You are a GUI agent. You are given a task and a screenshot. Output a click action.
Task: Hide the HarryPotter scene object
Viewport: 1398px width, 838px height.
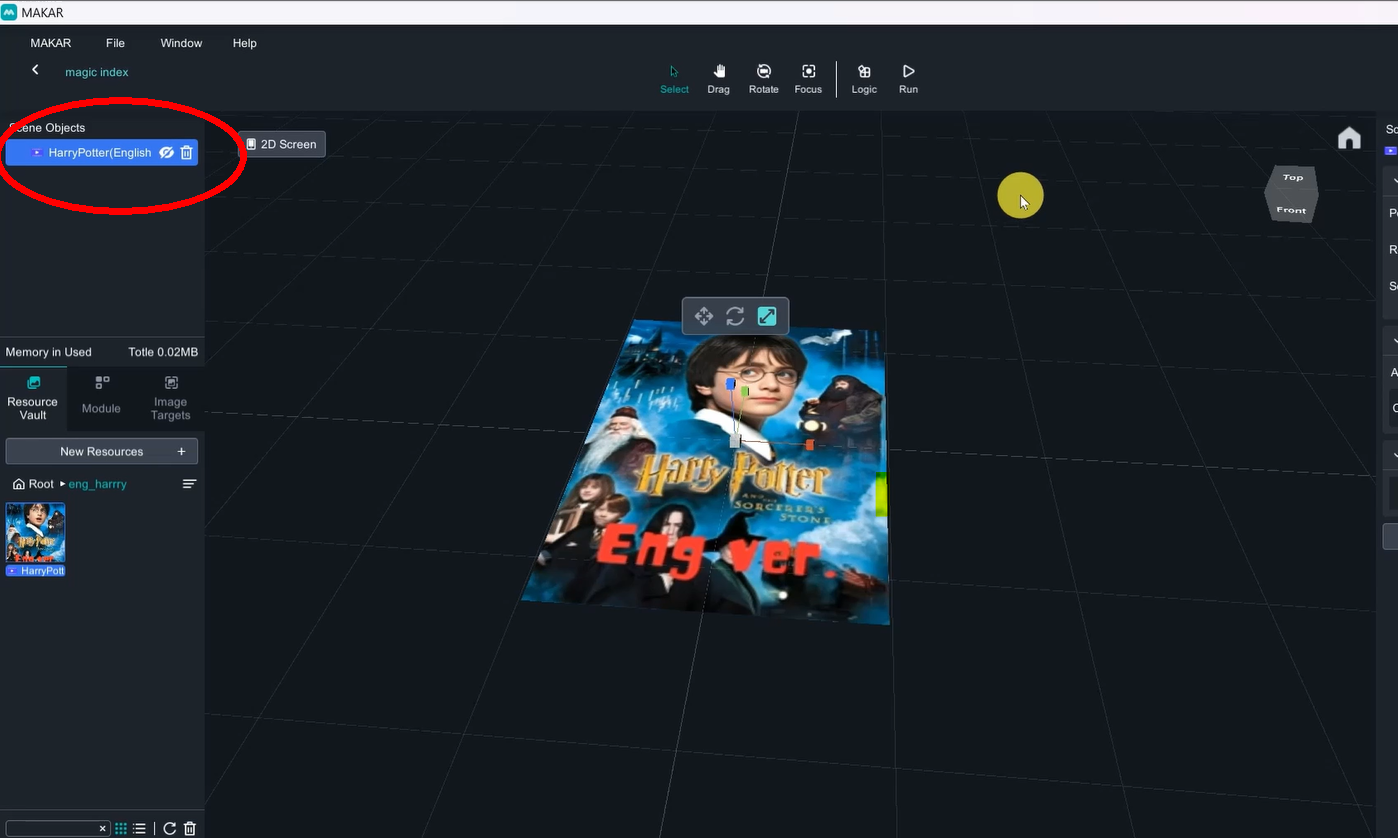(x=167, y=152)
